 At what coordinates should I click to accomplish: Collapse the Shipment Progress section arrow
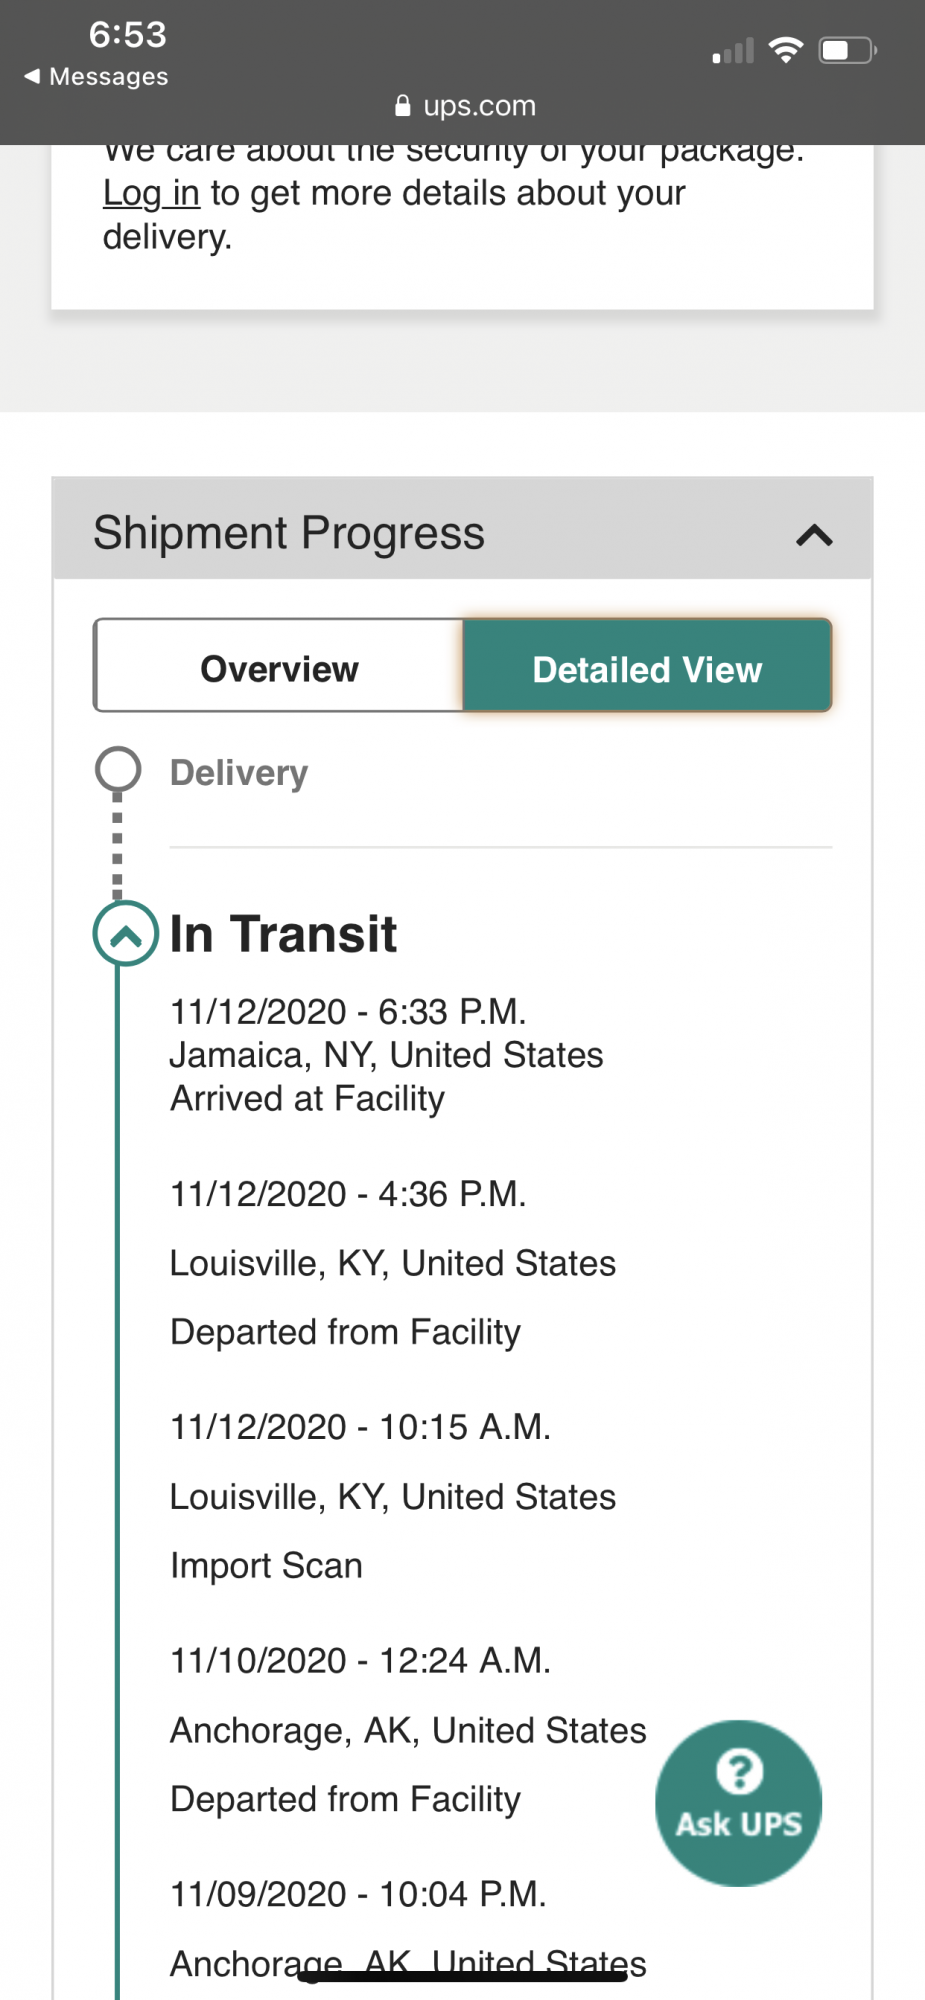pyautogui.click(x=814, y=535)
